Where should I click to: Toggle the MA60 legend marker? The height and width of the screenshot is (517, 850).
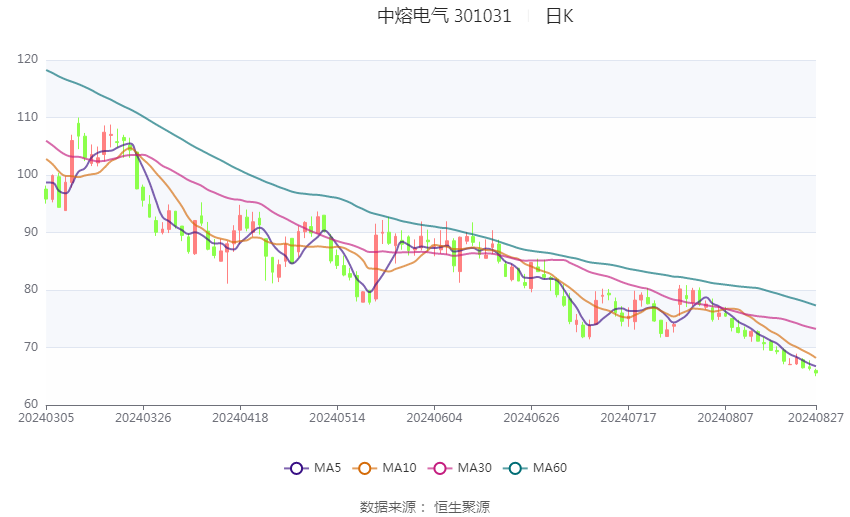tap(515, 468)
